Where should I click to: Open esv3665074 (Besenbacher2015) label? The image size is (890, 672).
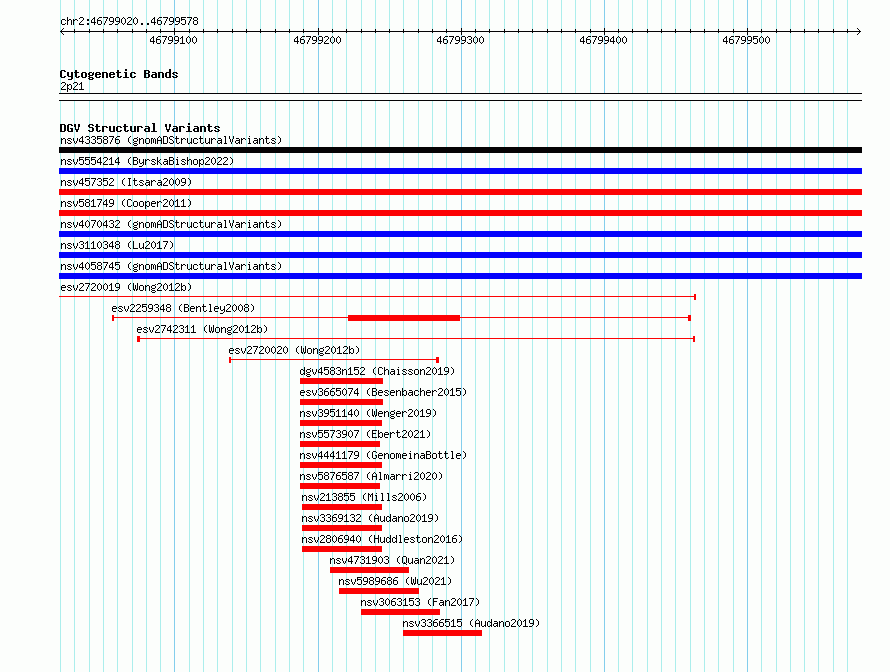(x=383, y=392)
